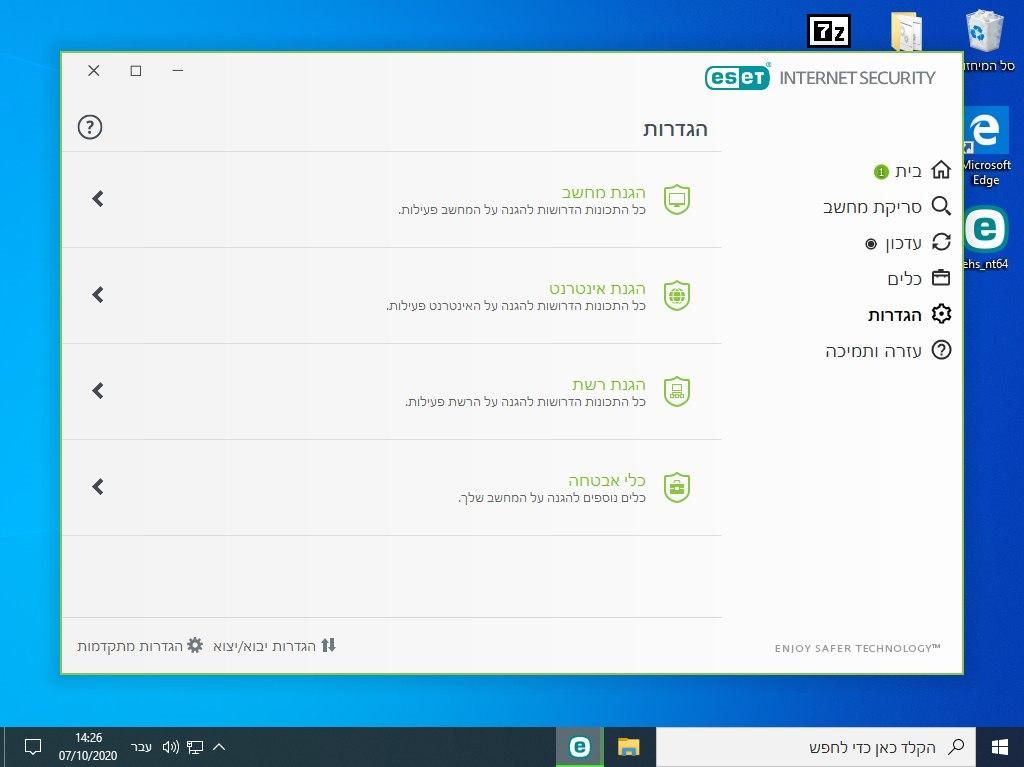Open the עדכון update page
1024x767 pixels.
(903, 243)
